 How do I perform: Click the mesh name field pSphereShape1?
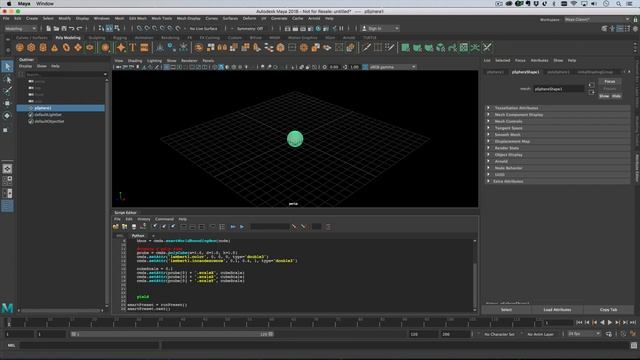click(x=558, y=89)
